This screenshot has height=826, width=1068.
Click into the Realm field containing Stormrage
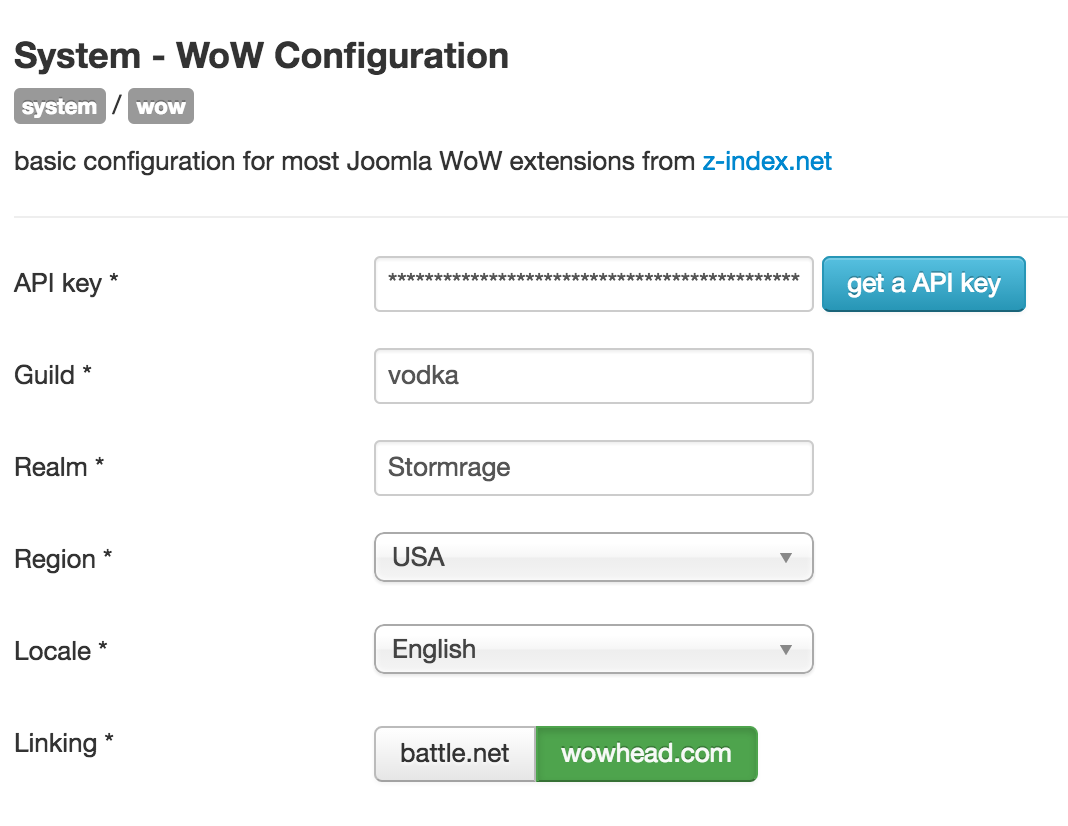pos(593,468)
